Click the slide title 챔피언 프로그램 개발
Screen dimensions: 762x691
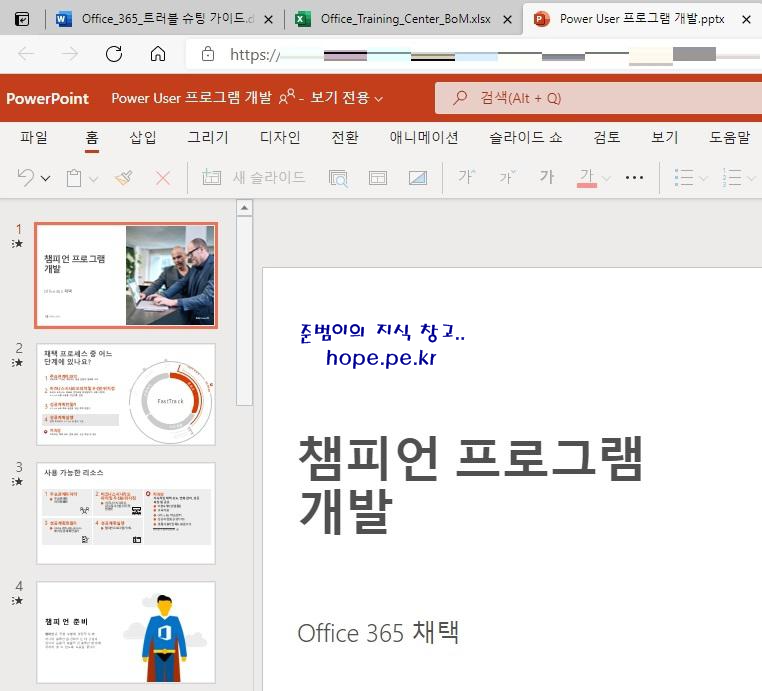click(470, 484)
